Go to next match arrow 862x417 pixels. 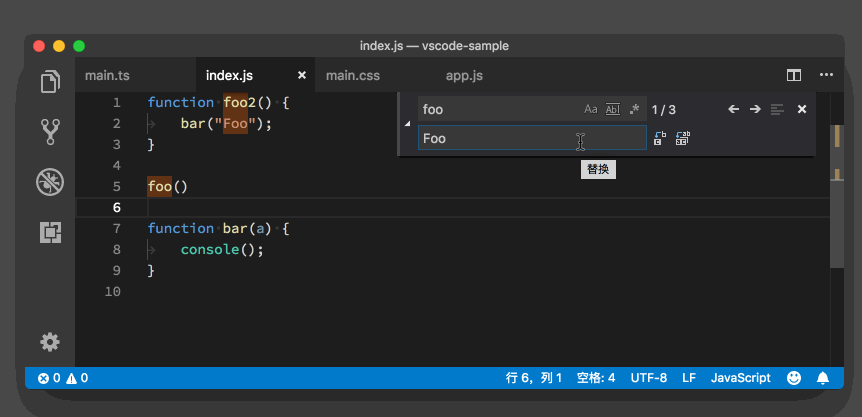tap(755, 109)
